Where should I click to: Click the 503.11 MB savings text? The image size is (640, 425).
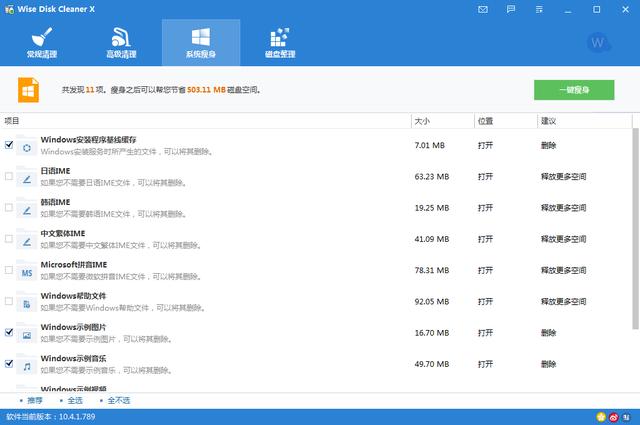click(x=206, y=90)
